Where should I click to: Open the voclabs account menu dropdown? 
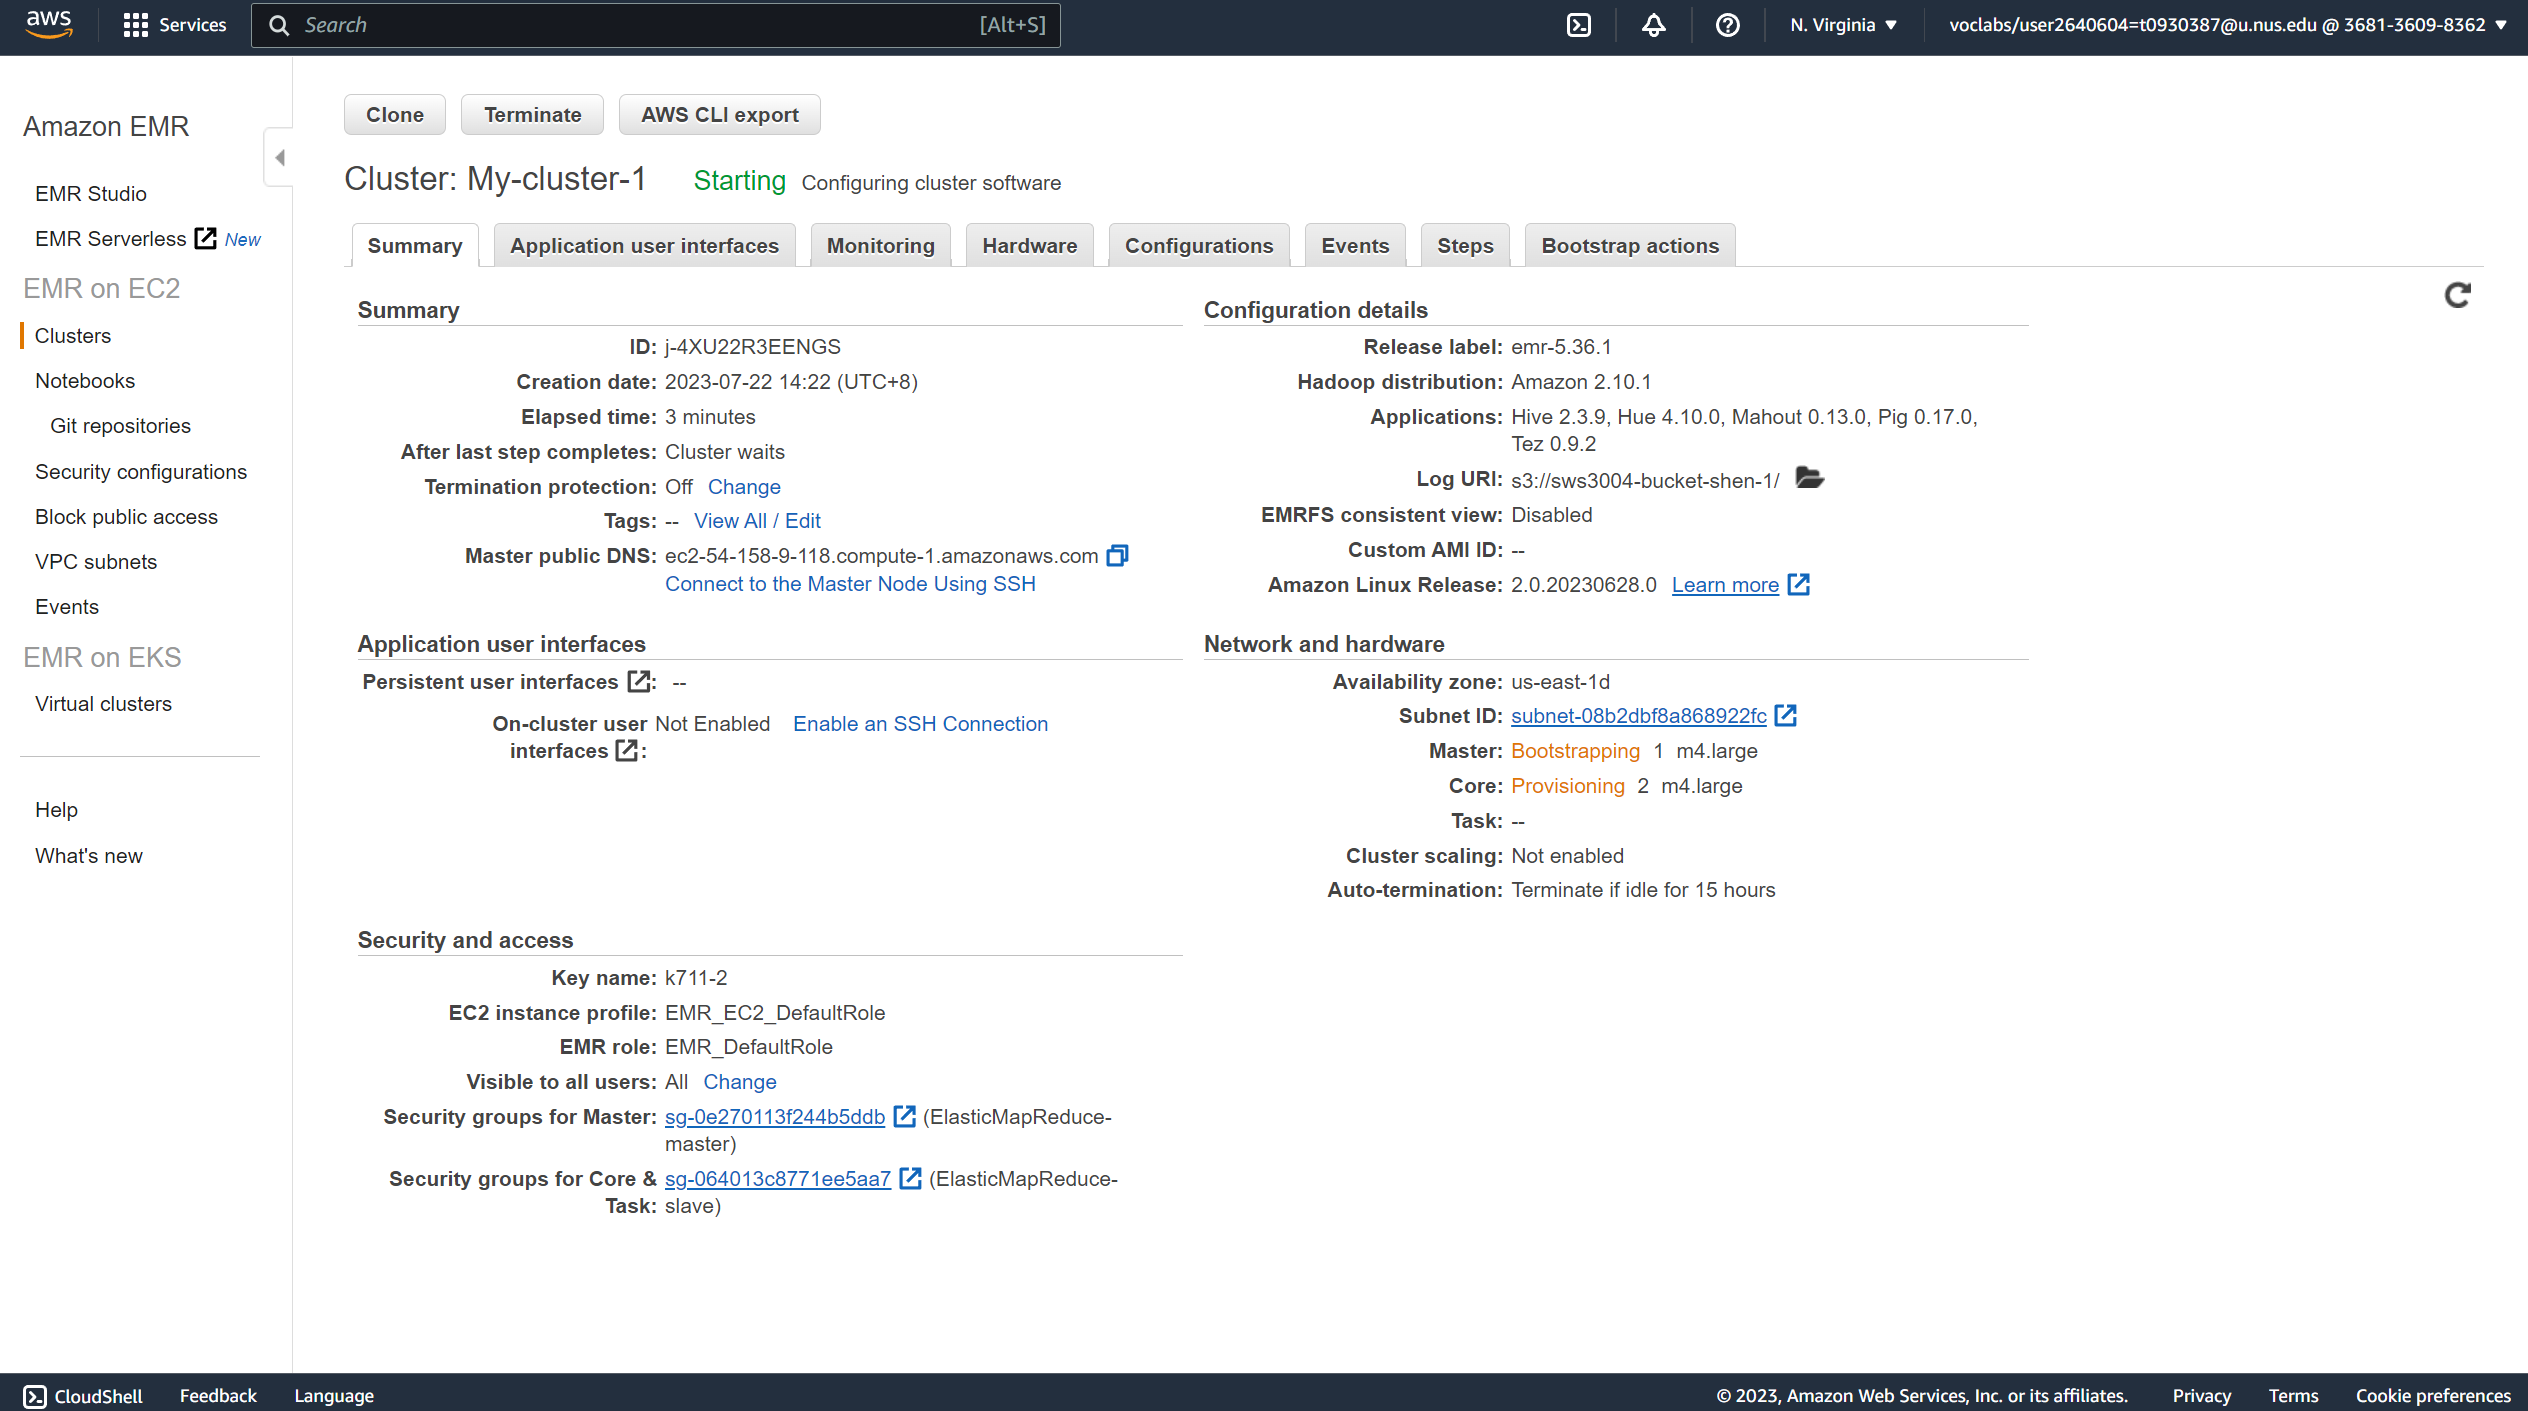click(2228, 25)
